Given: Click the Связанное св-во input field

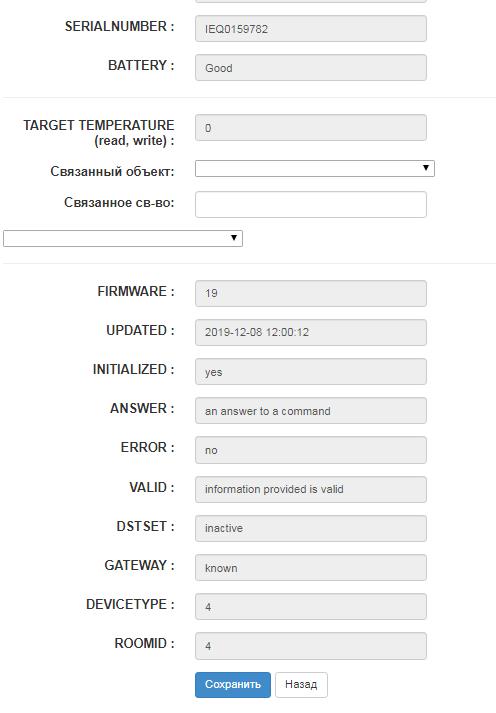Looking at the screenshot, I should (311, 204).
